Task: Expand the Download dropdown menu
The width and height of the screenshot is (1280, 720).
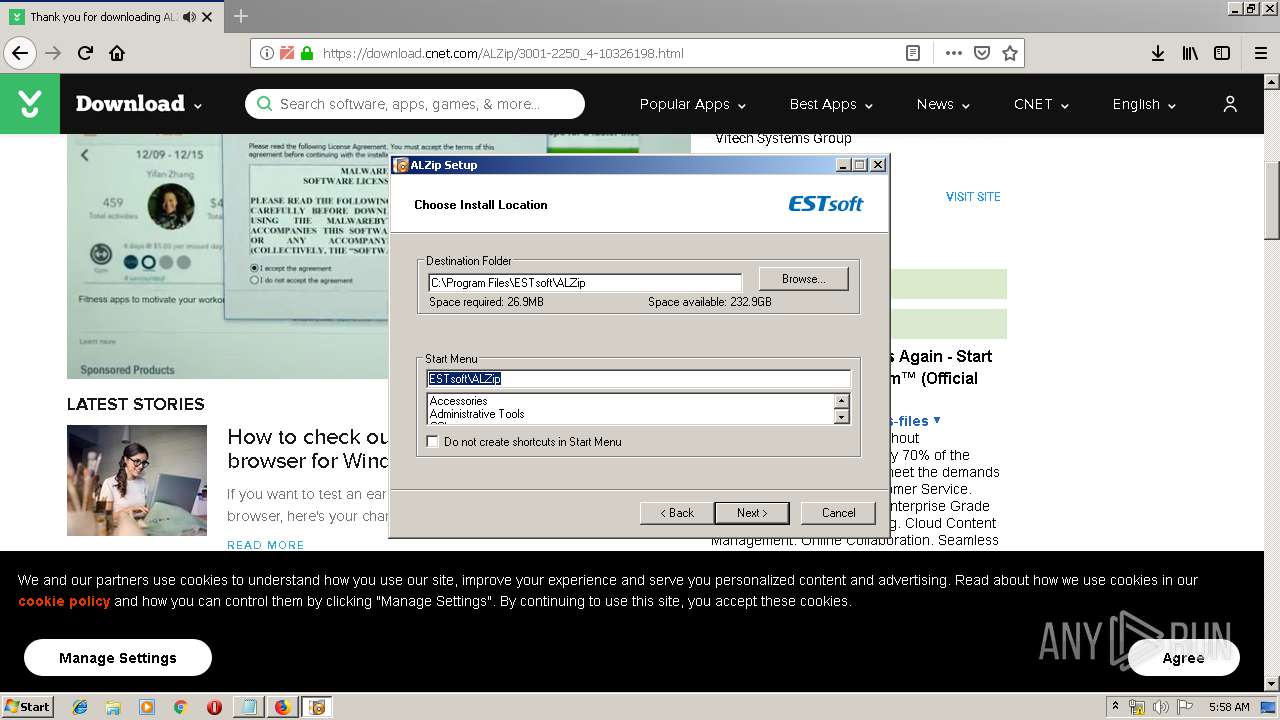Action: (139, 104)
